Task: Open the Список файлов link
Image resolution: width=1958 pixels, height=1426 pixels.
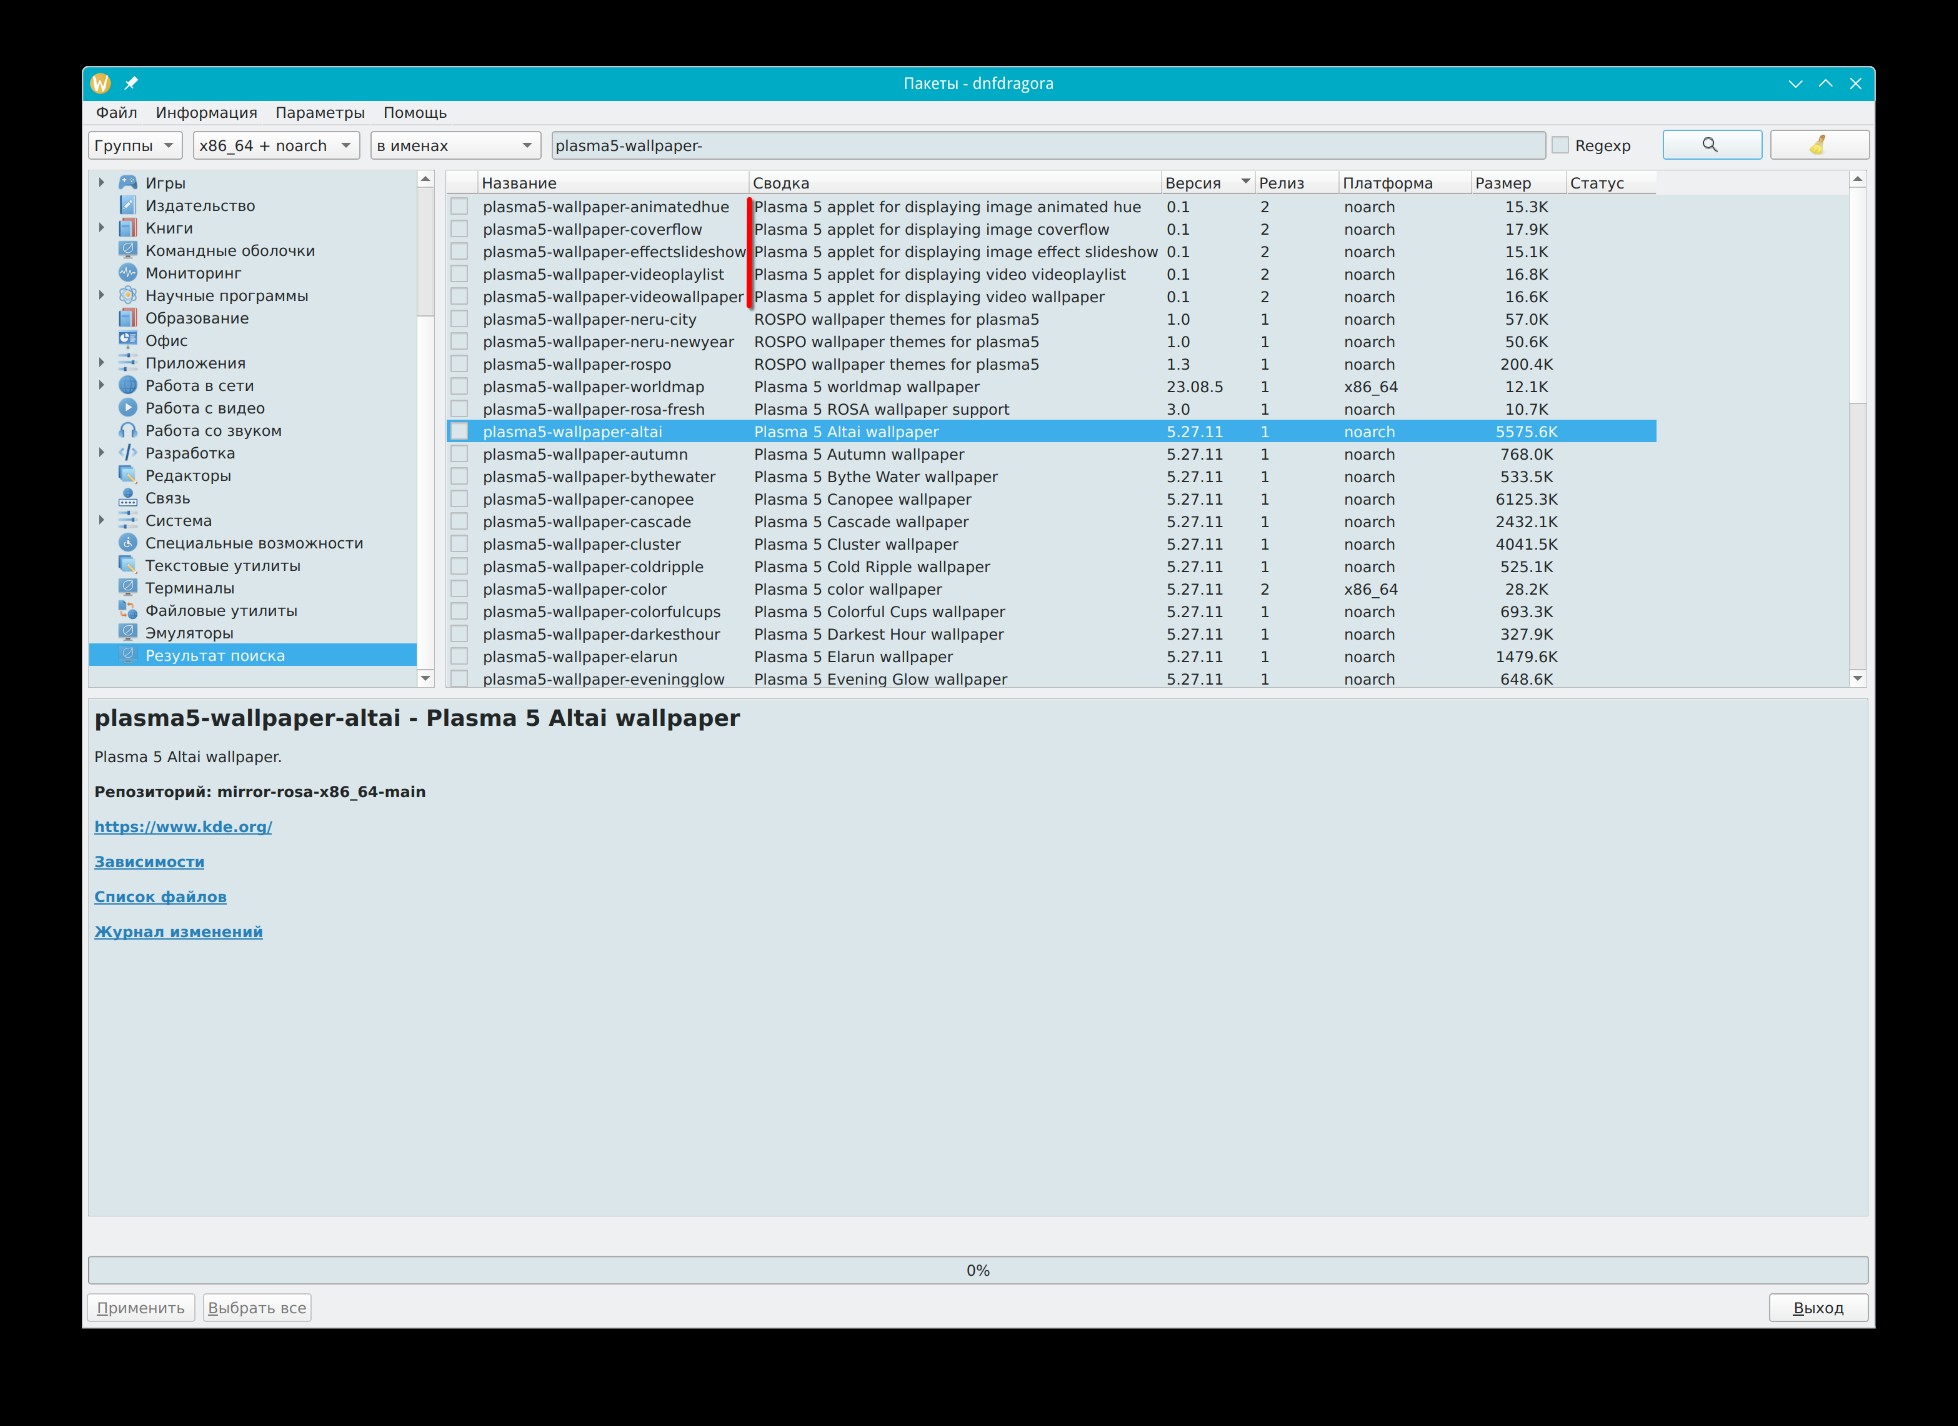Action: 160,897
